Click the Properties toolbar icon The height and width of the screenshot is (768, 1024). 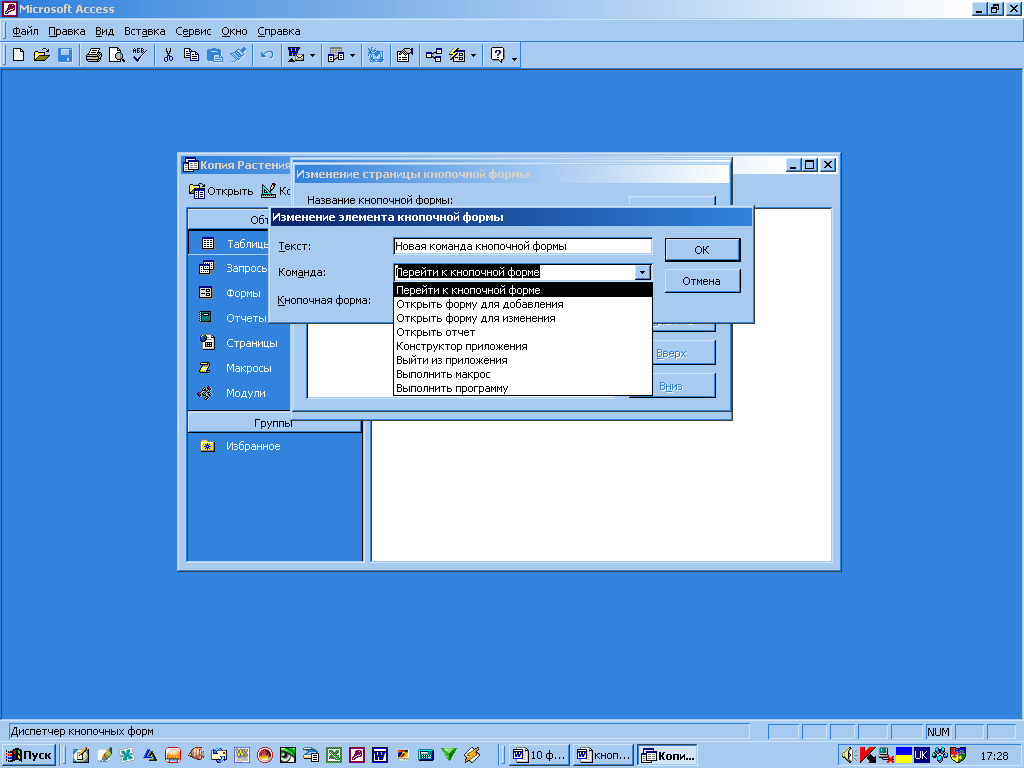pos(404,56)
